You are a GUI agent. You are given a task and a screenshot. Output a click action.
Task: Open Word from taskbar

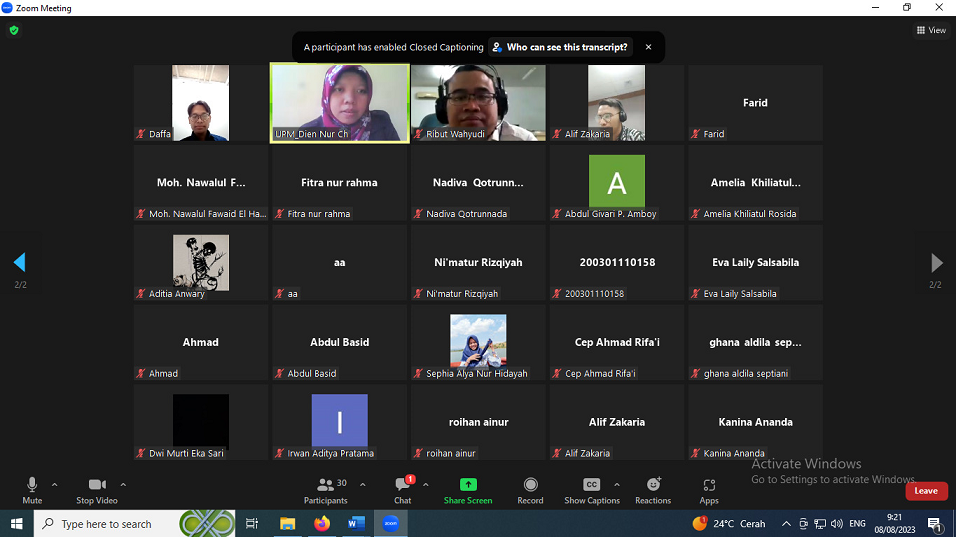(x=356, y=524)
